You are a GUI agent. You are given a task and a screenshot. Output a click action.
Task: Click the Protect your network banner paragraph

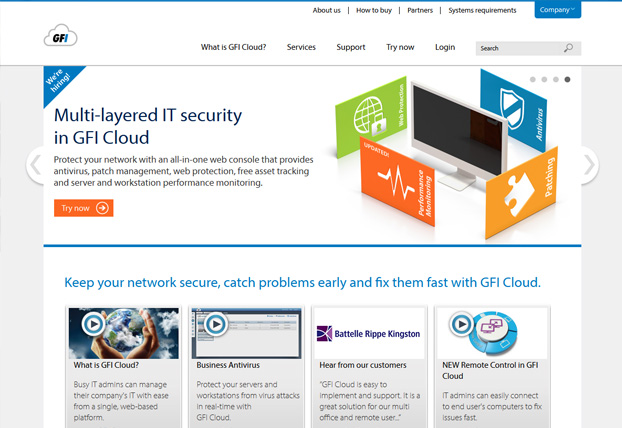pyautogui.click(x=183, y=171)
